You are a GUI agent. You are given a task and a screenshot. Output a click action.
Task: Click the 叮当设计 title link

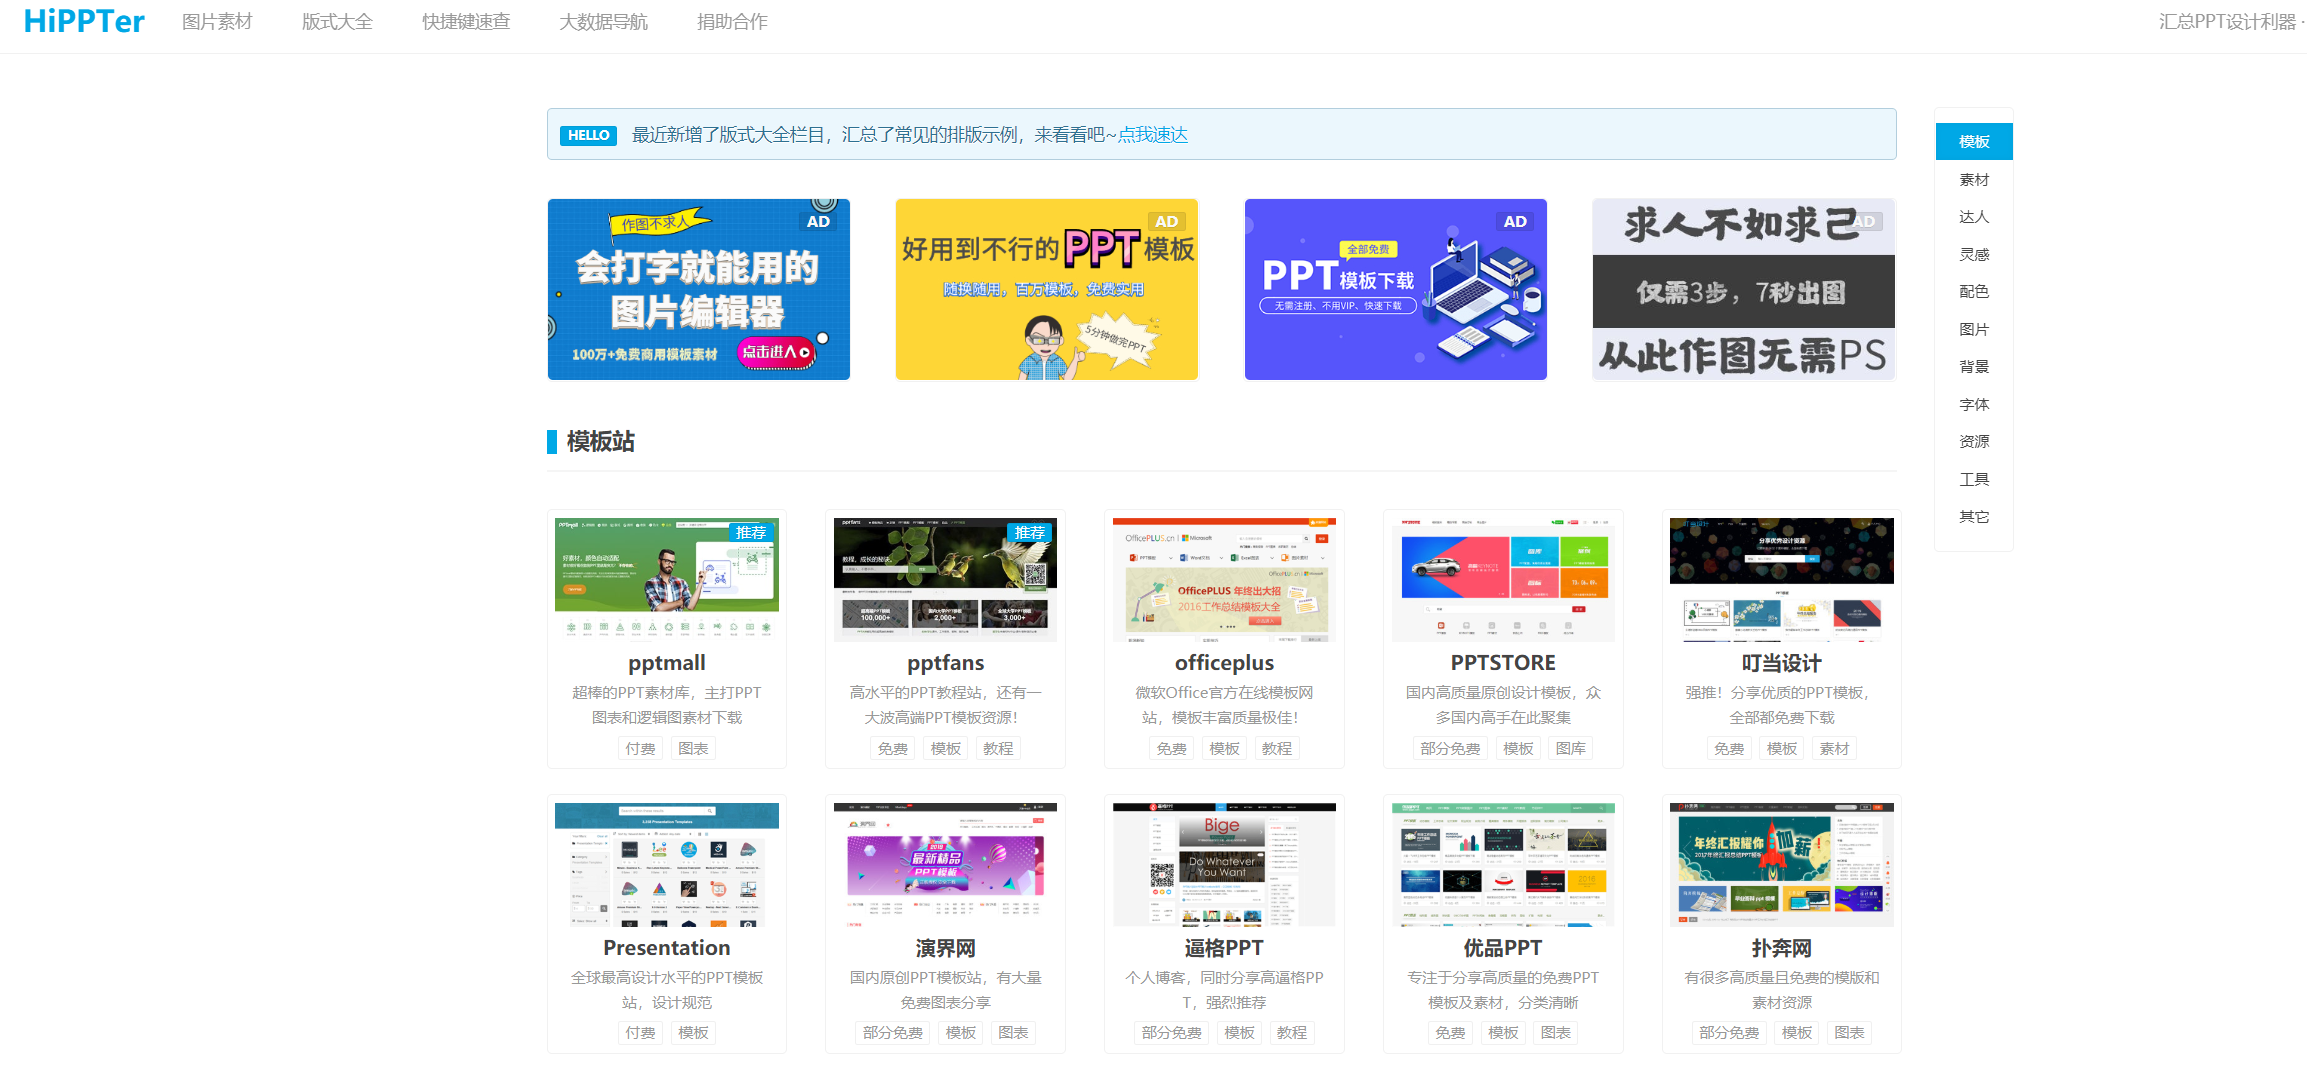(1782, 663)
